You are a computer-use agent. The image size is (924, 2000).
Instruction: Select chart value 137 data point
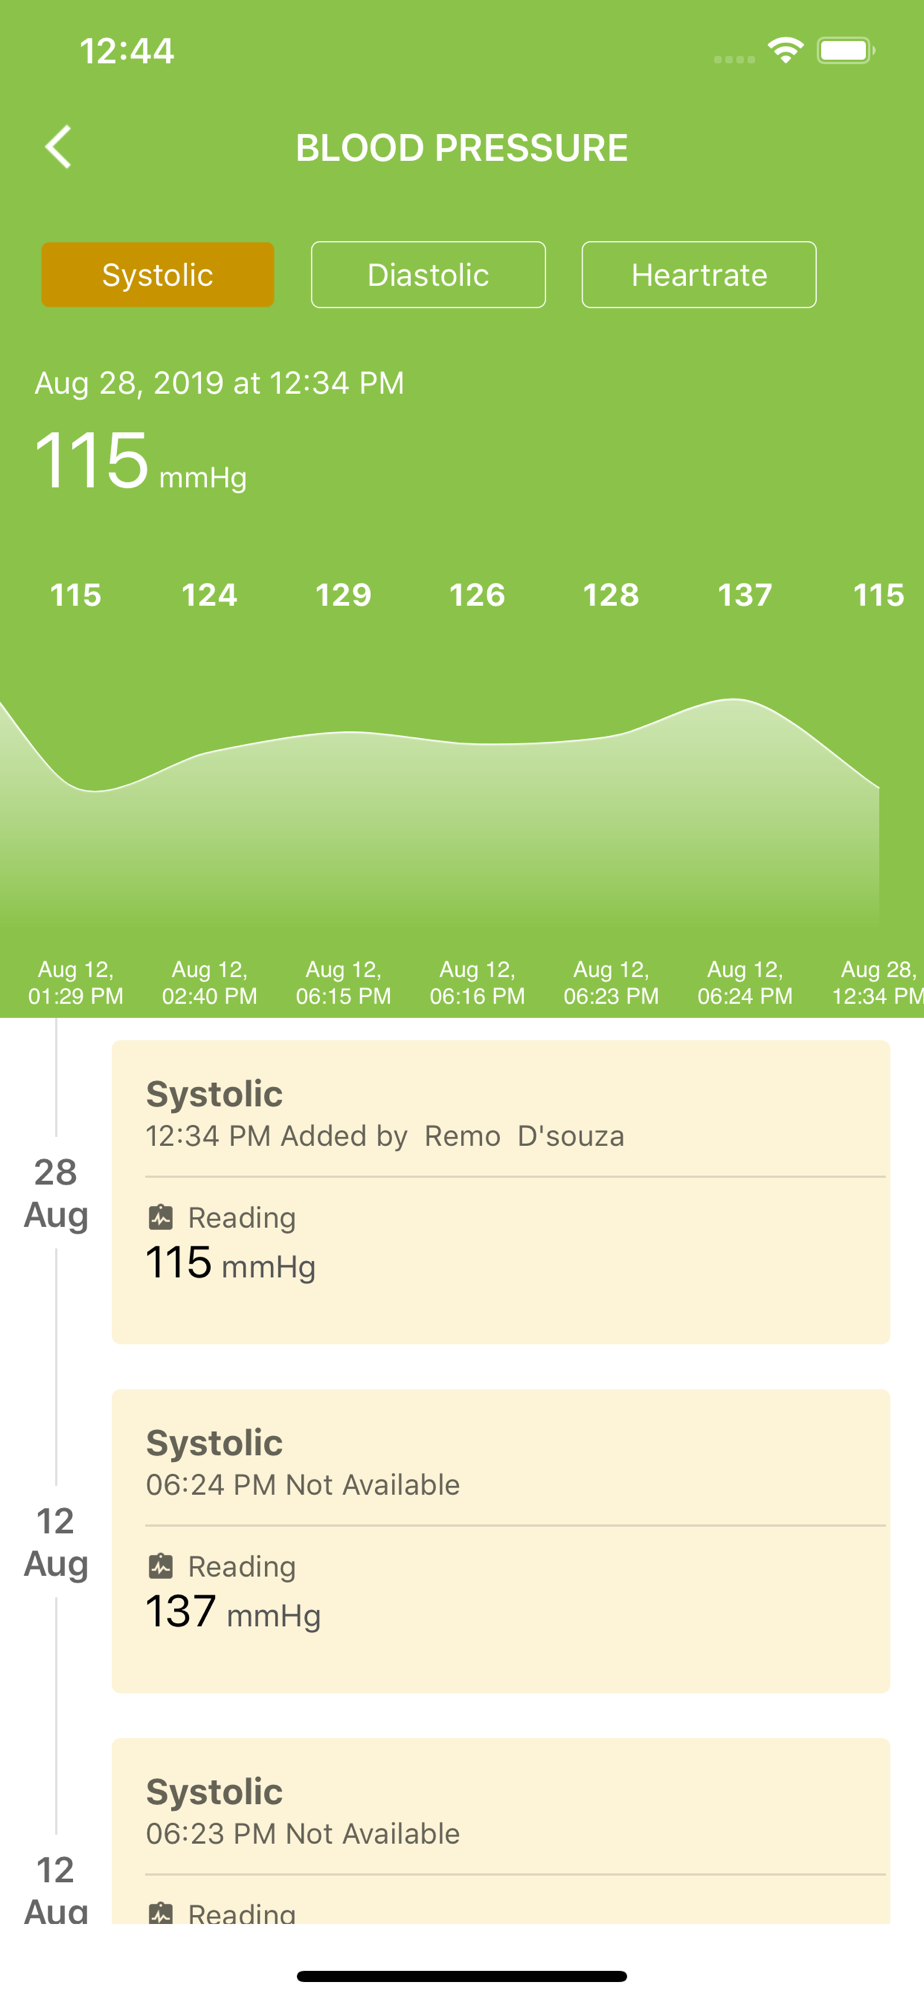pyautogui.click(x=745, y=595)
